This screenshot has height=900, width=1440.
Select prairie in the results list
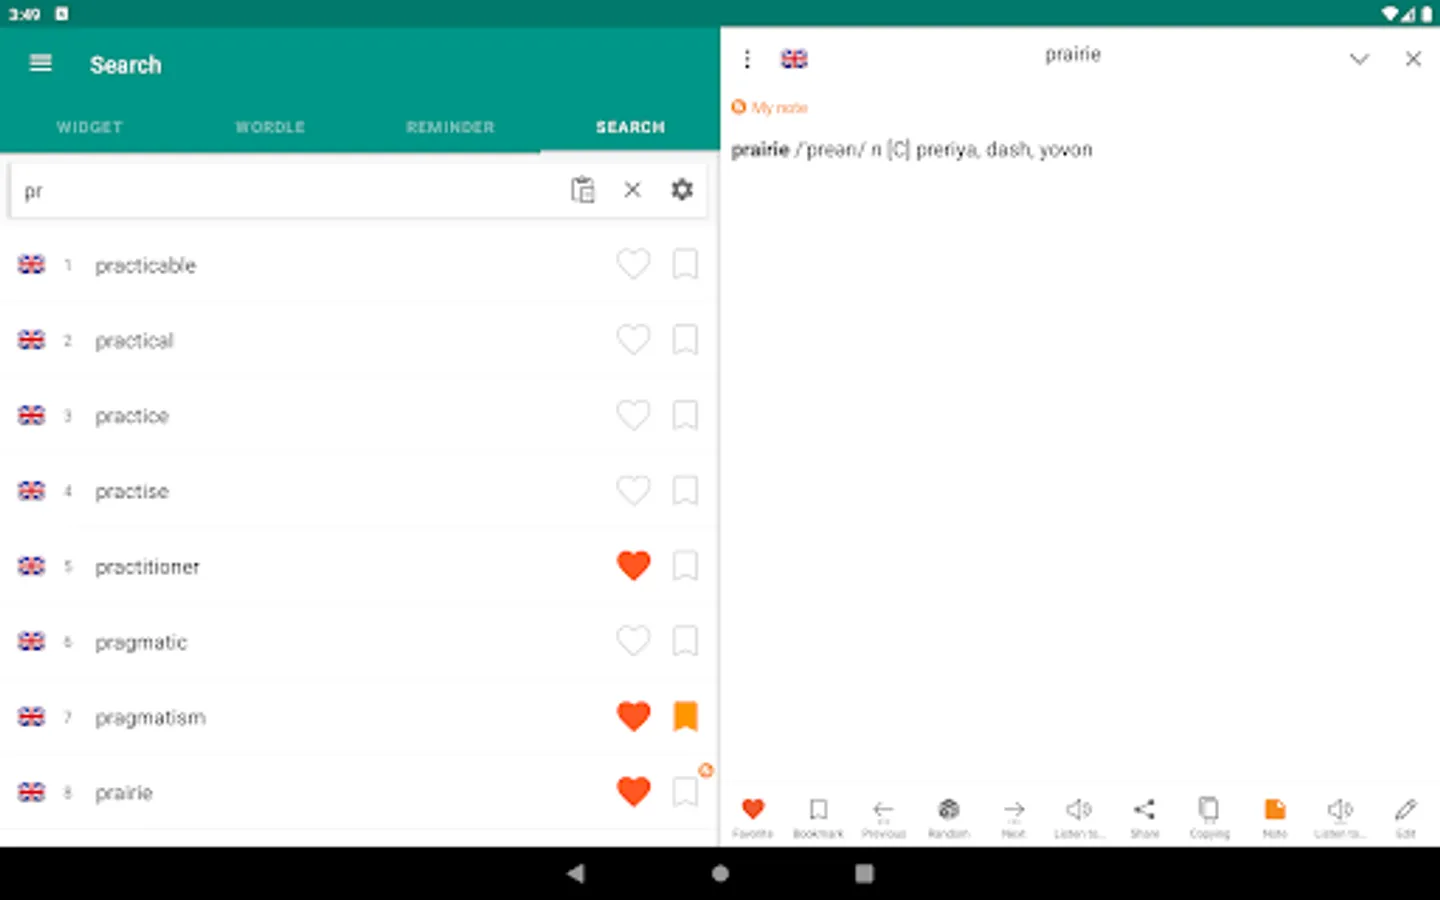pos(124,793)
